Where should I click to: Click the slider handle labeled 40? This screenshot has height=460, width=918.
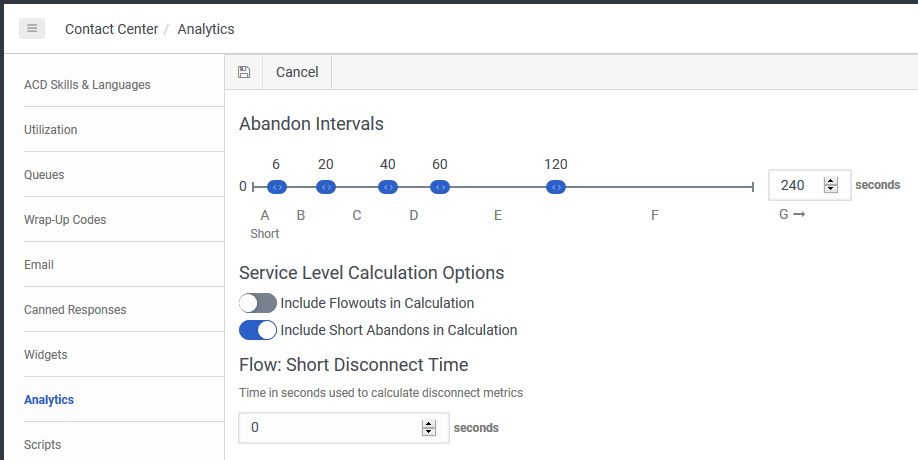pyautogui.click(x=388, y=187)
